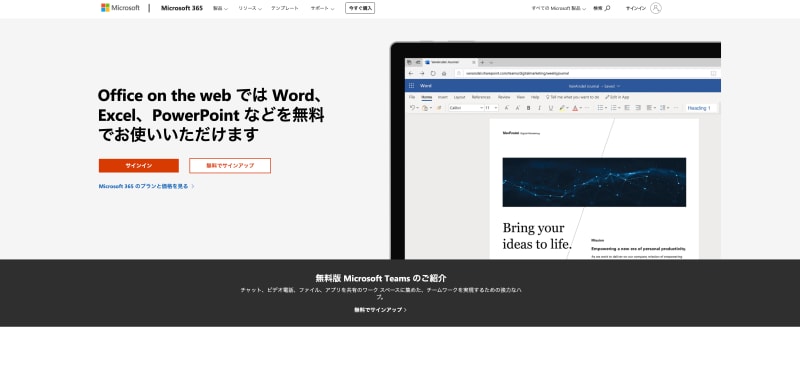
Task: Click Tell me what you want to do
Action: 572,97
